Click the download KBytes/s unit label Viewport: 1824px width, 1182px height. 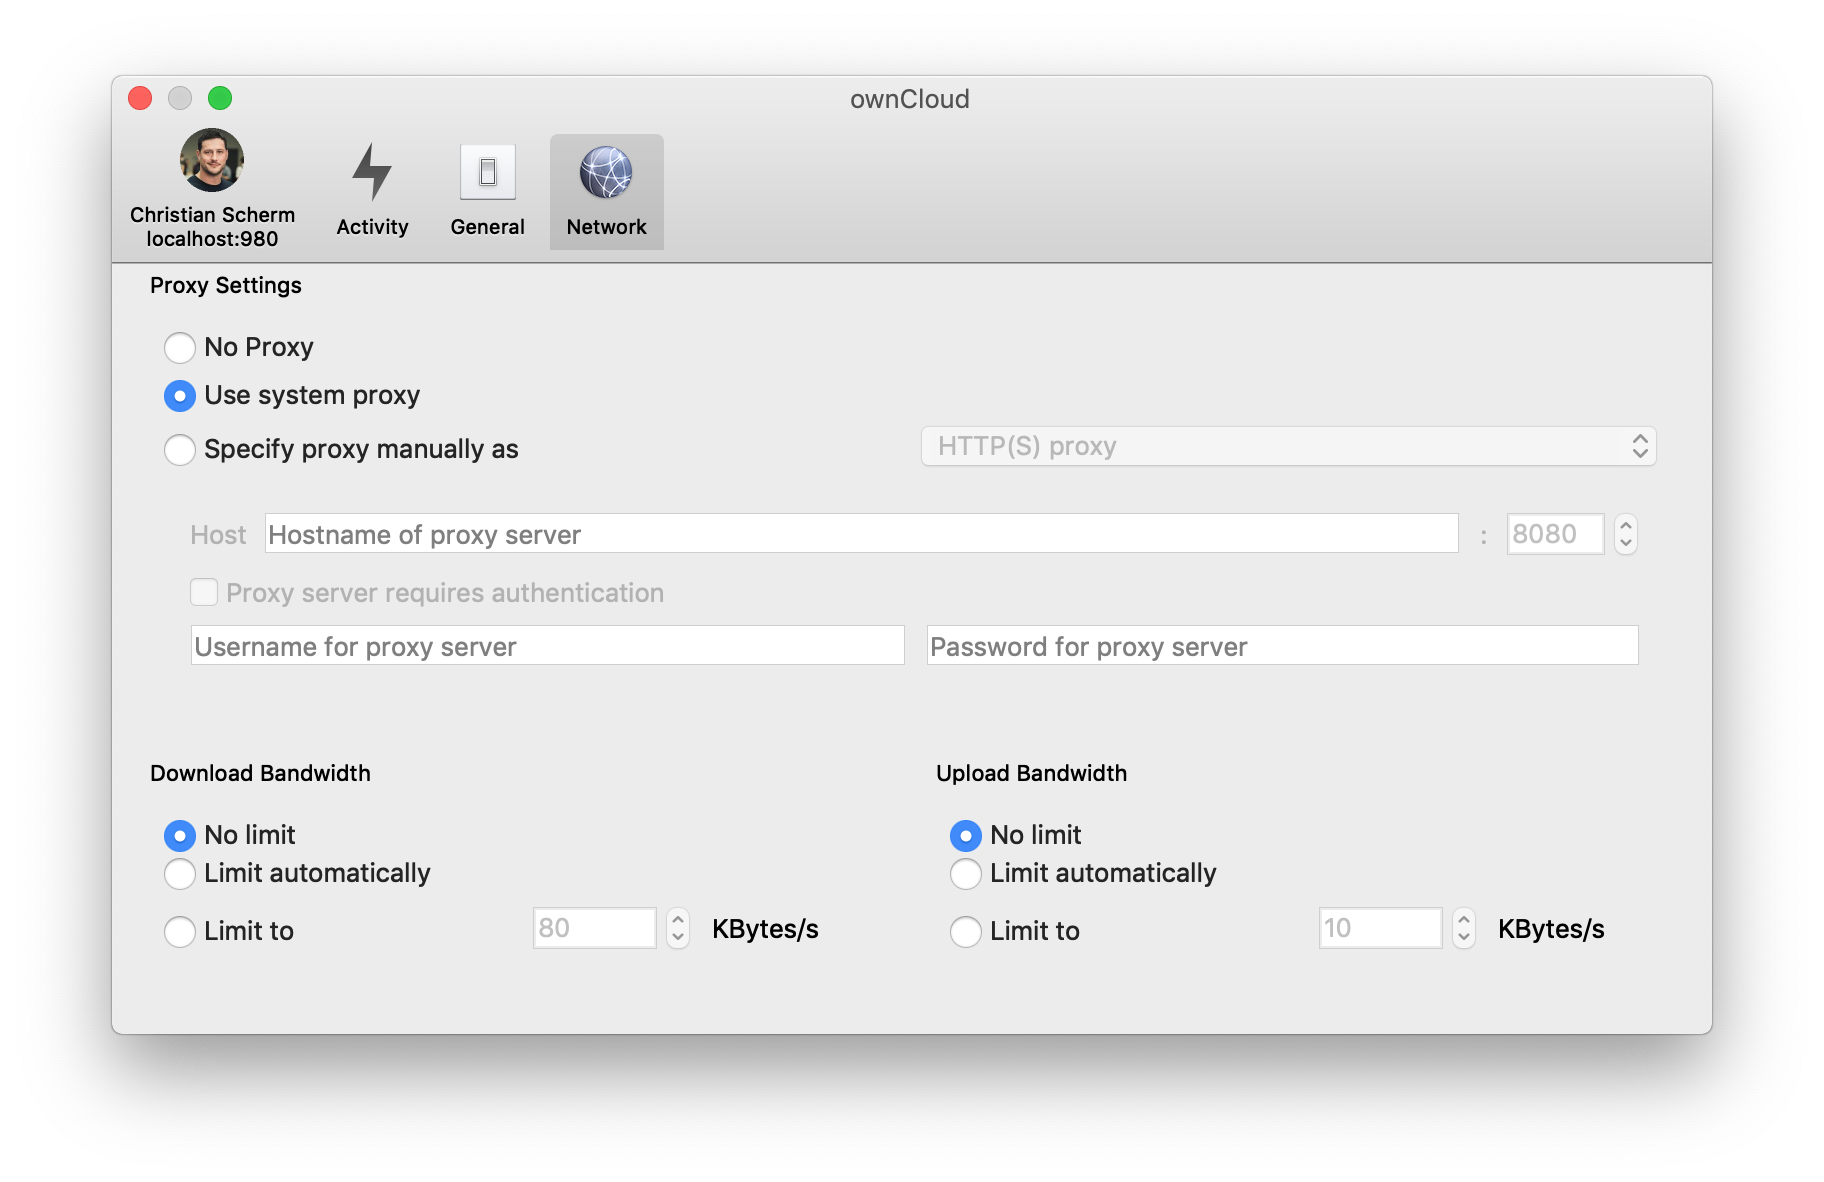[765, 930]
